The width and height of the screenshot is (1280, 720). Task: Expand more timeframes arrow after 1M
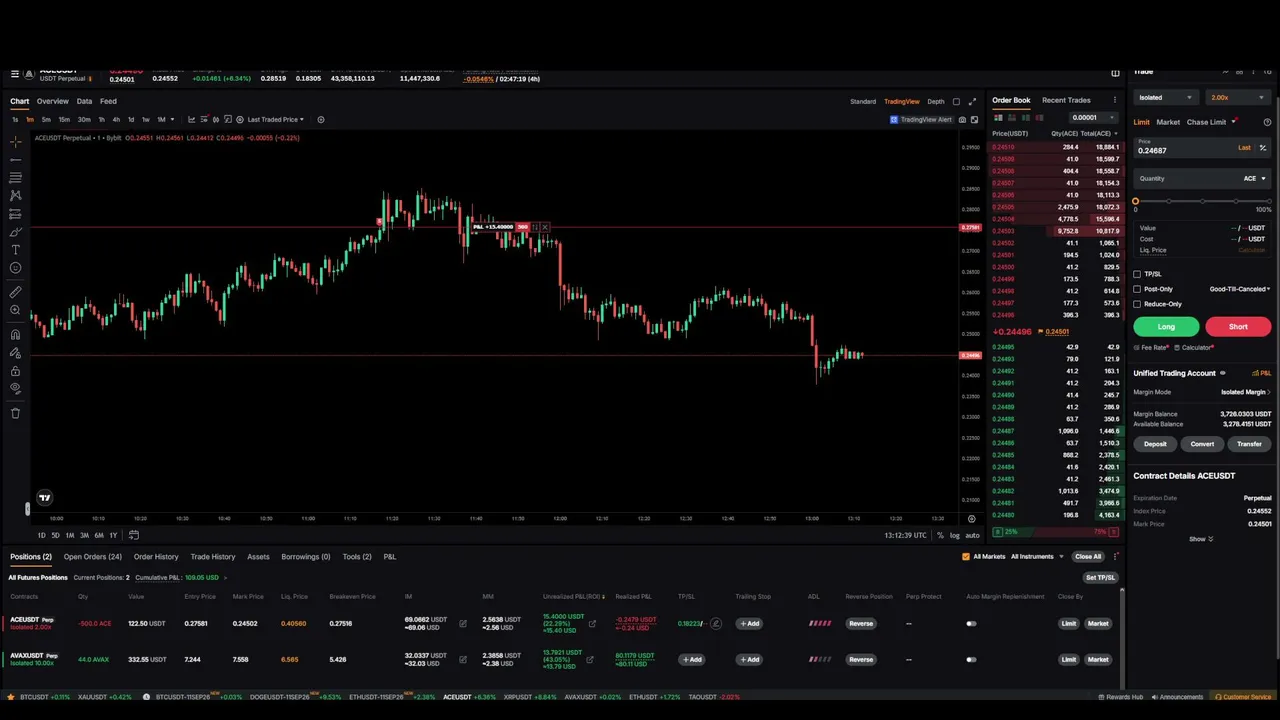pos(172,119)
